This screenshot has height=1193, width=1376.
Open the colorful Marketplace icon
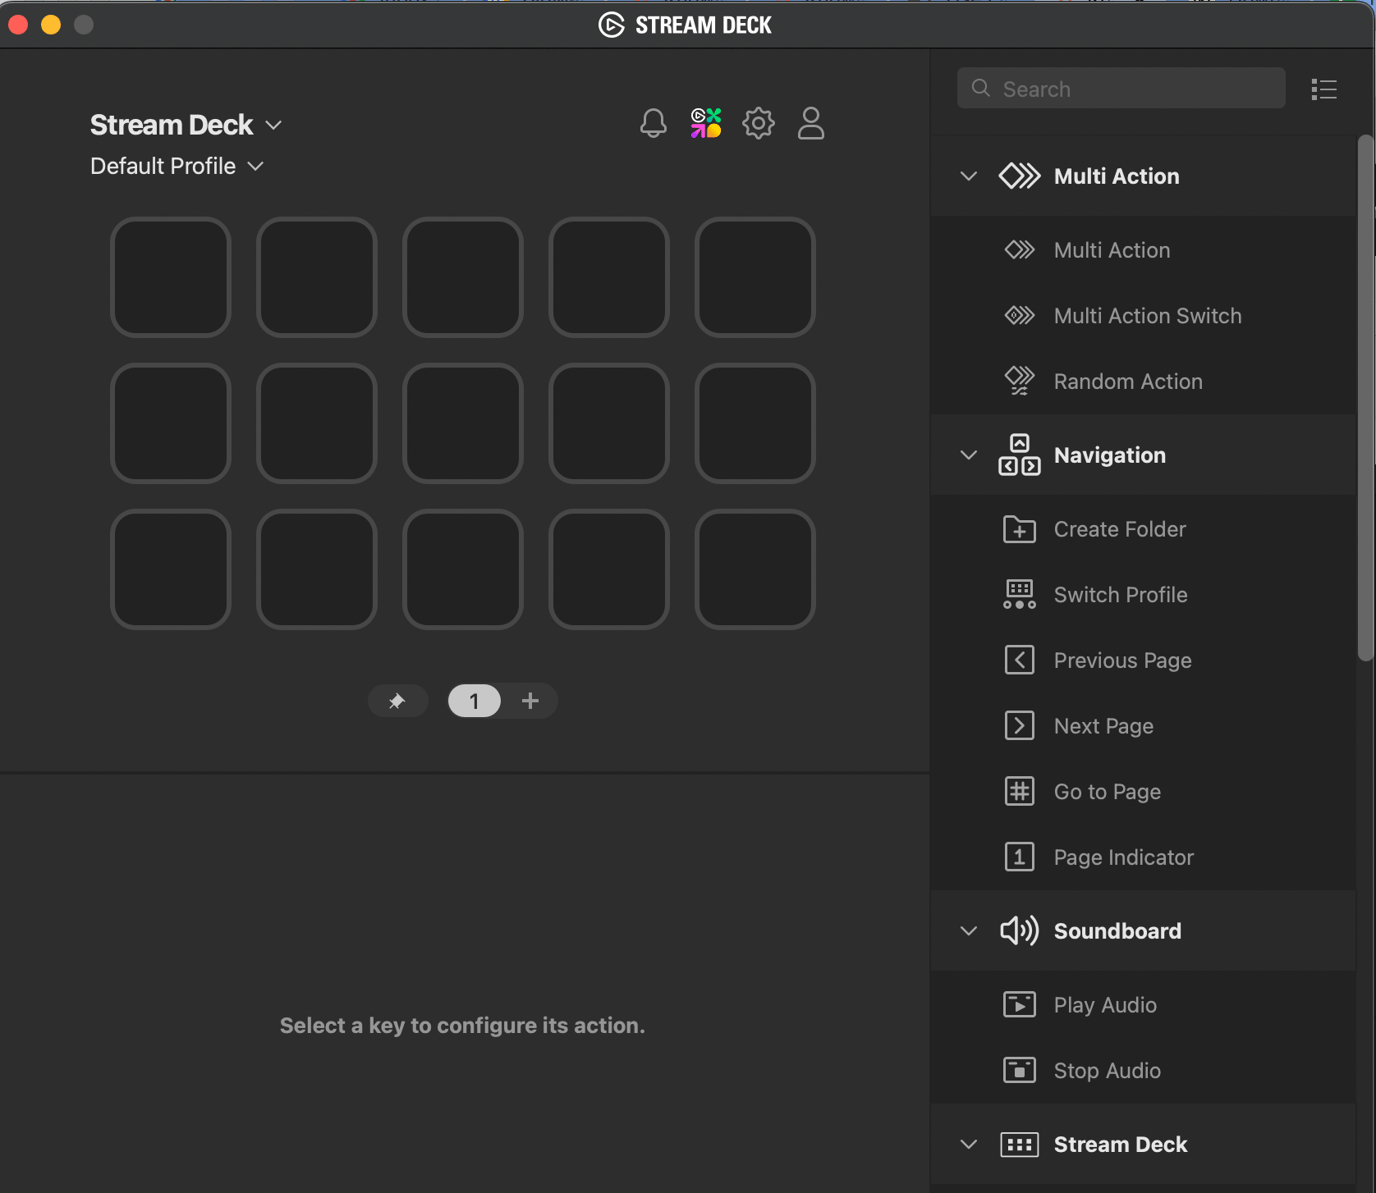tap(706, 123)
